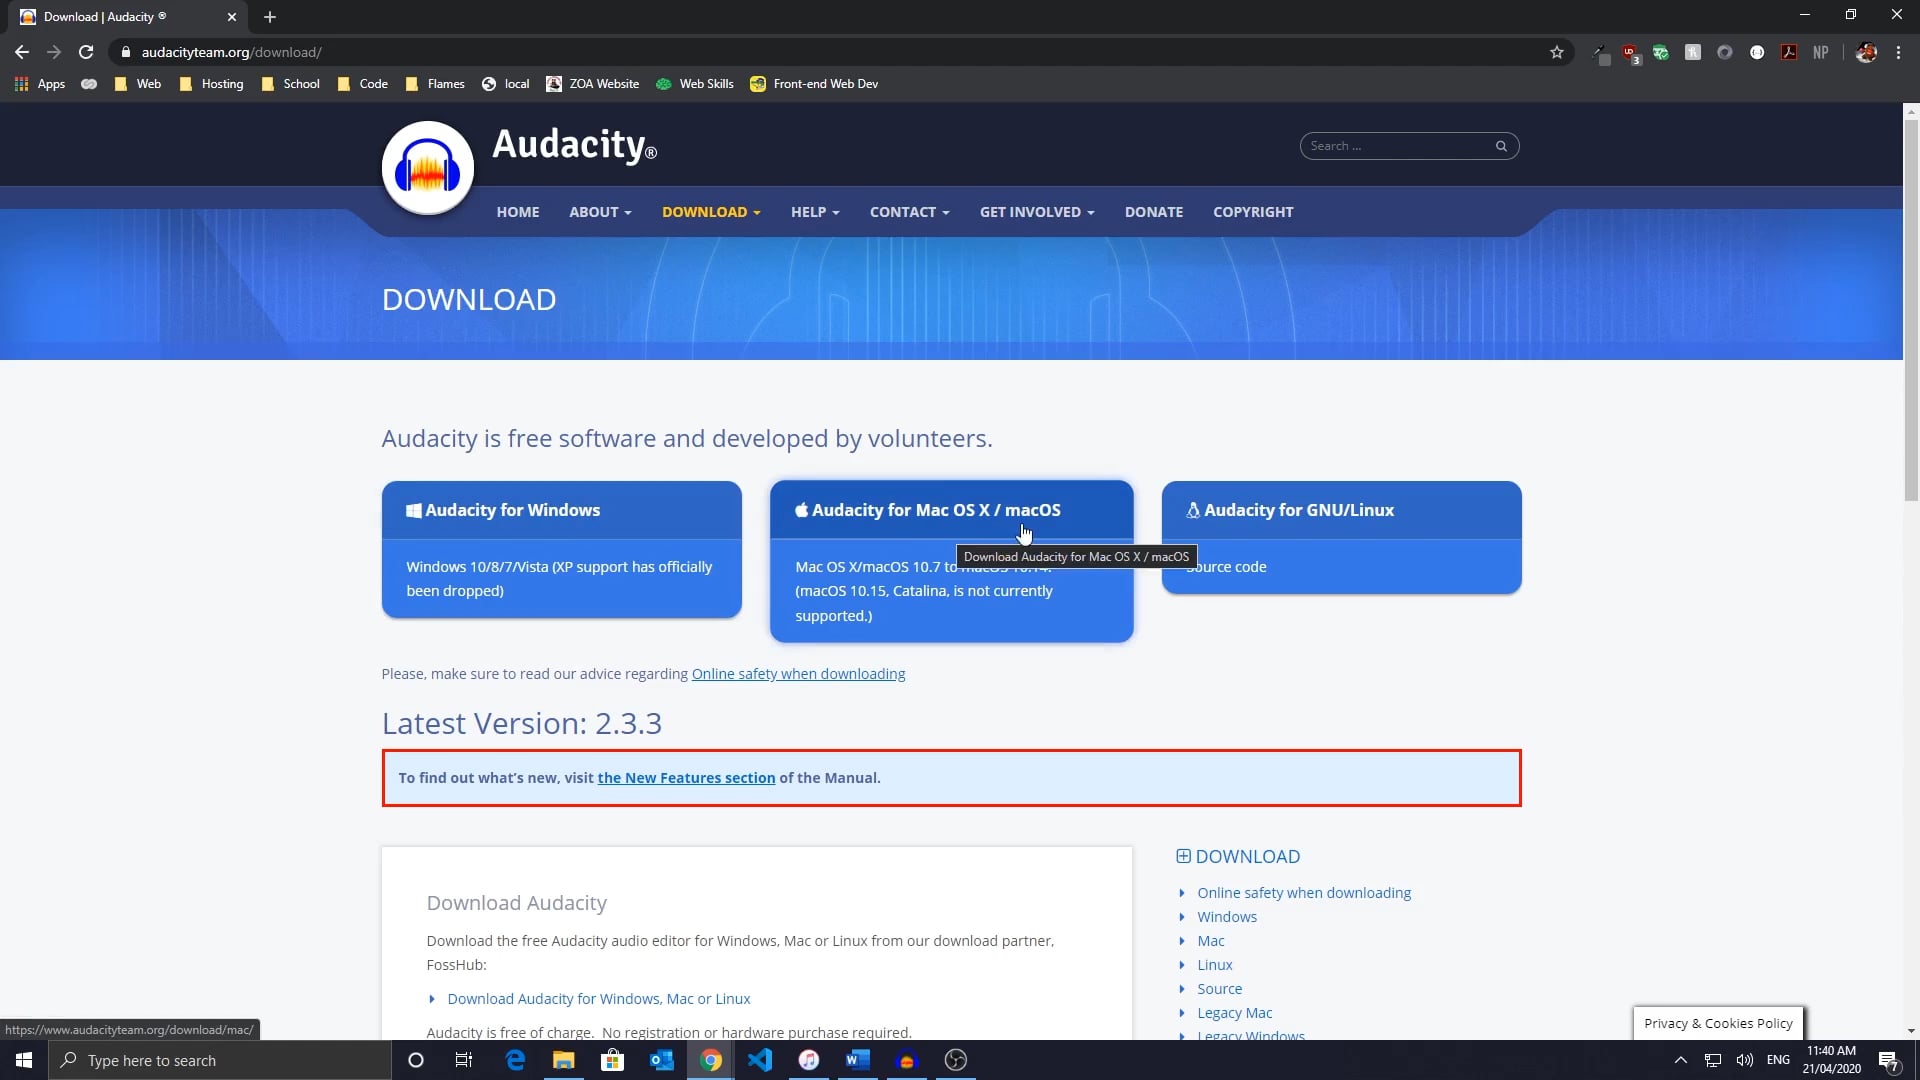
Task: Collapse the sidebar DOWNLOAD section icon
Action: click(1184, 856)
